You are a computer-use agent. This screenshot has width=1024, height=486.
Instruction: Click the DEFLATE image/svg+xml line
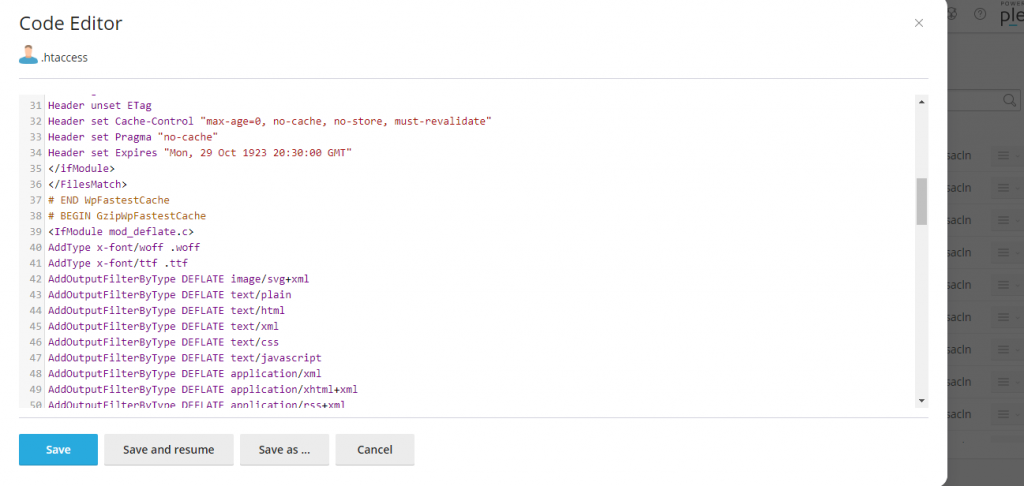(x=178, y=279)
